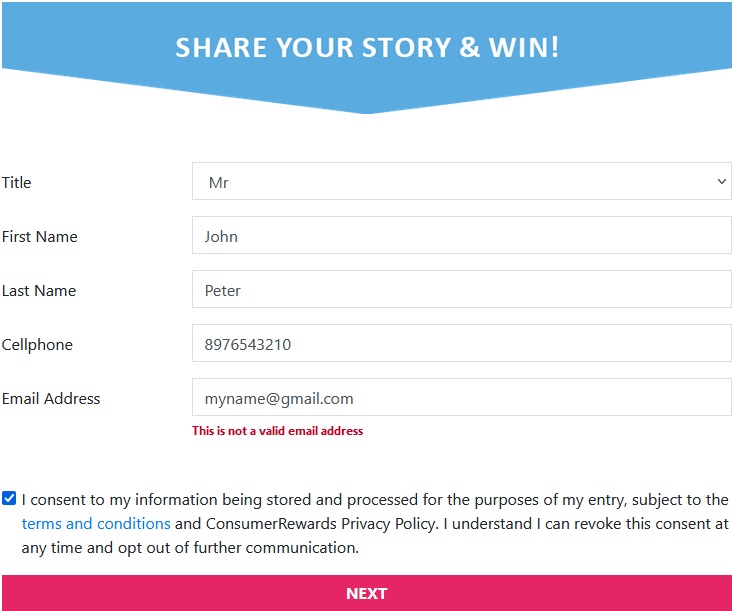Click the First Name label
The image size is (732, 611).
[x=40, y=236]
